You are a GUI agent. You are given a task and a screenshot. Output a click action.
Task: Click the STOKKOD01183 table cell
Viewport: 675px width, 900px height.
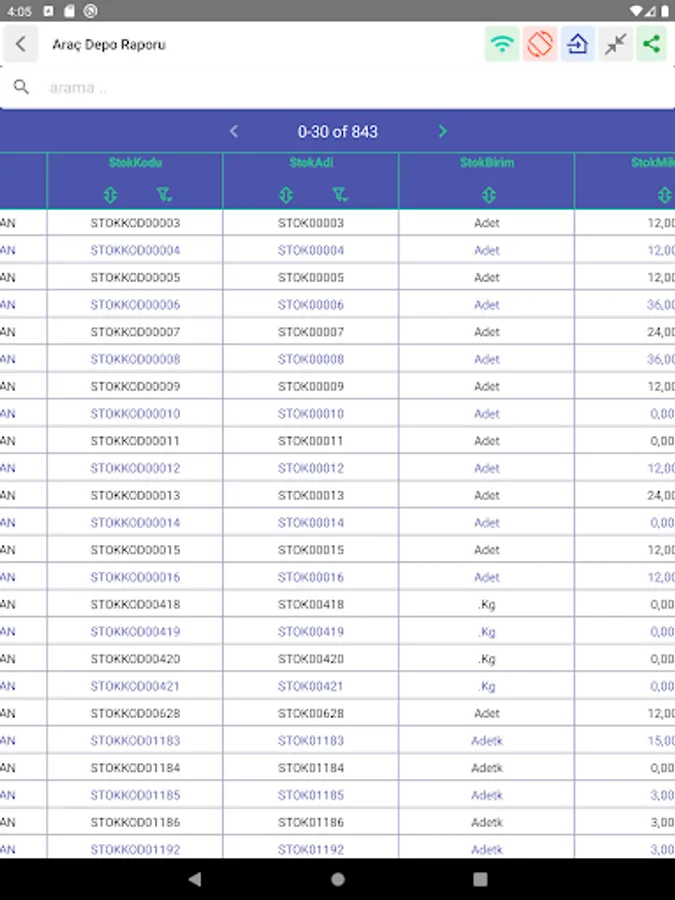click(135, 740)
